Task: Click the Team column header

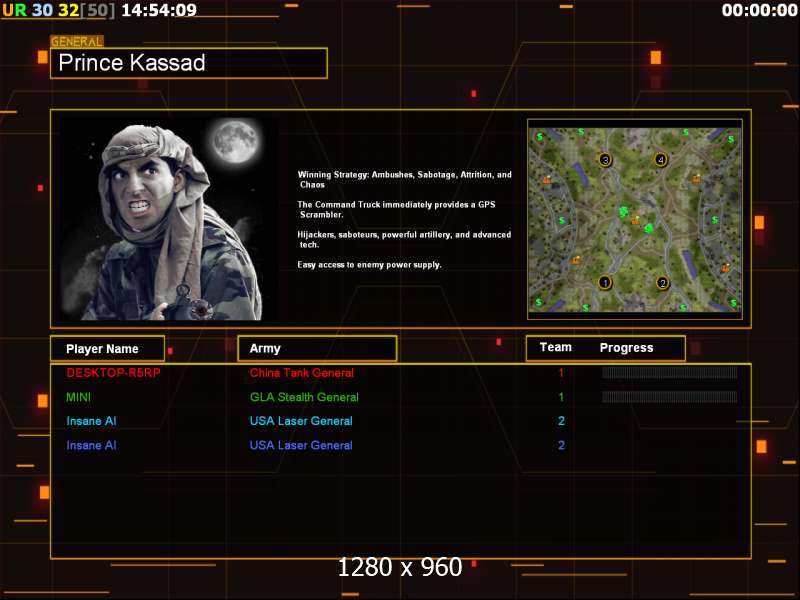Action: [556, 347]
